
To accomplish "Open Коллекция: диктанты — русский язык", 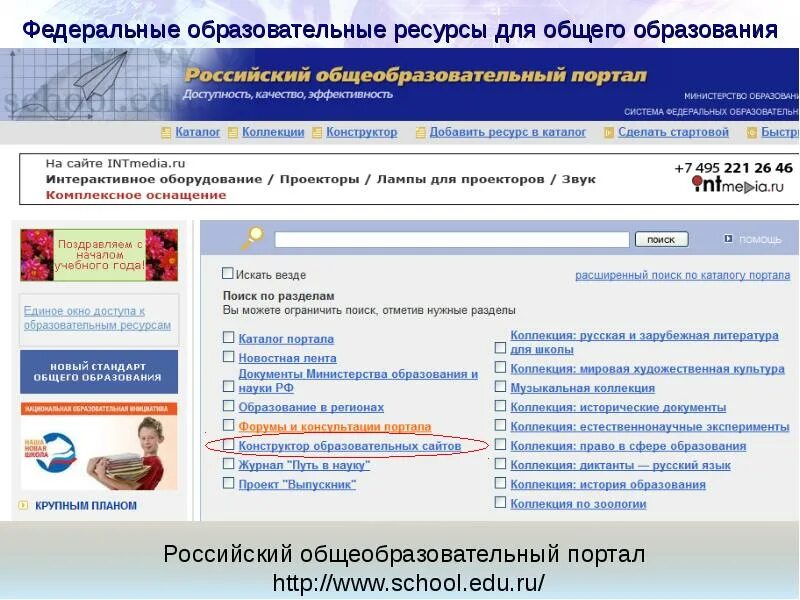I will click(620, 465).
